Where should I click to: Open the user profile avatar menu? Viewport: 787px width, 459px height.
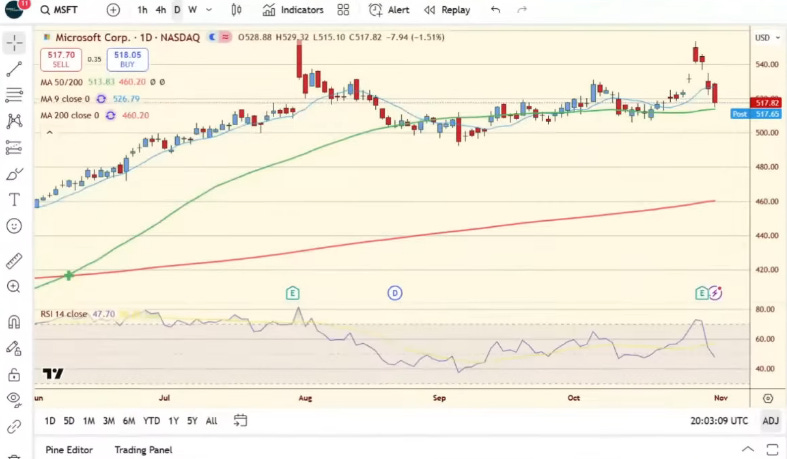(x=15, y=9)
